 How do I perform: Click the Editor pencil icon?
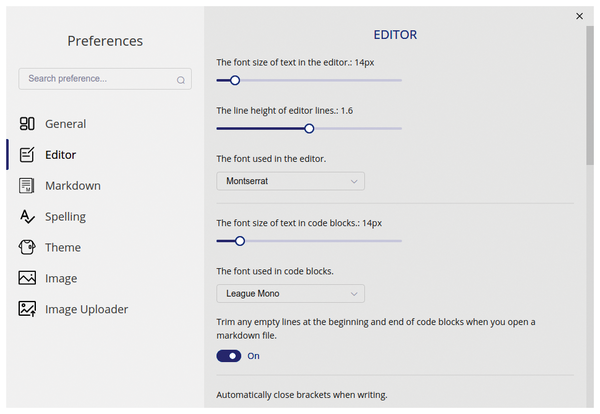tap(27, 155)
